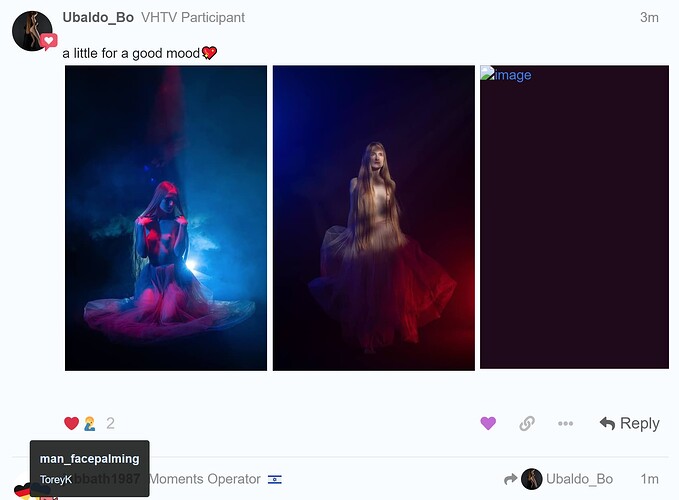Click the VHTV Participant title

[x=193, y=17]
